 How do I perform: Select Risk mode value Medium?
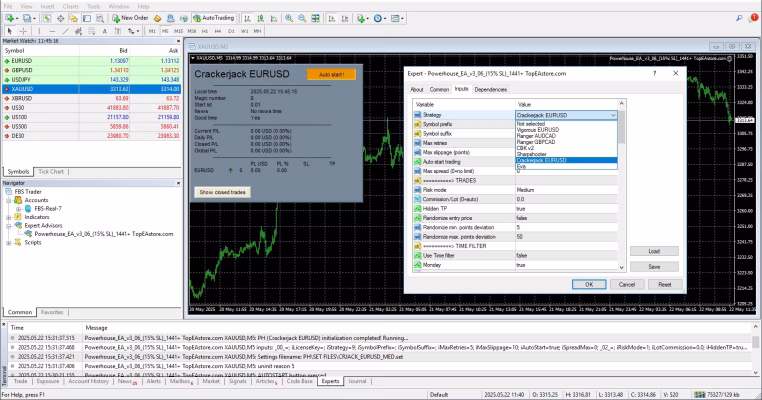(566, 190)
